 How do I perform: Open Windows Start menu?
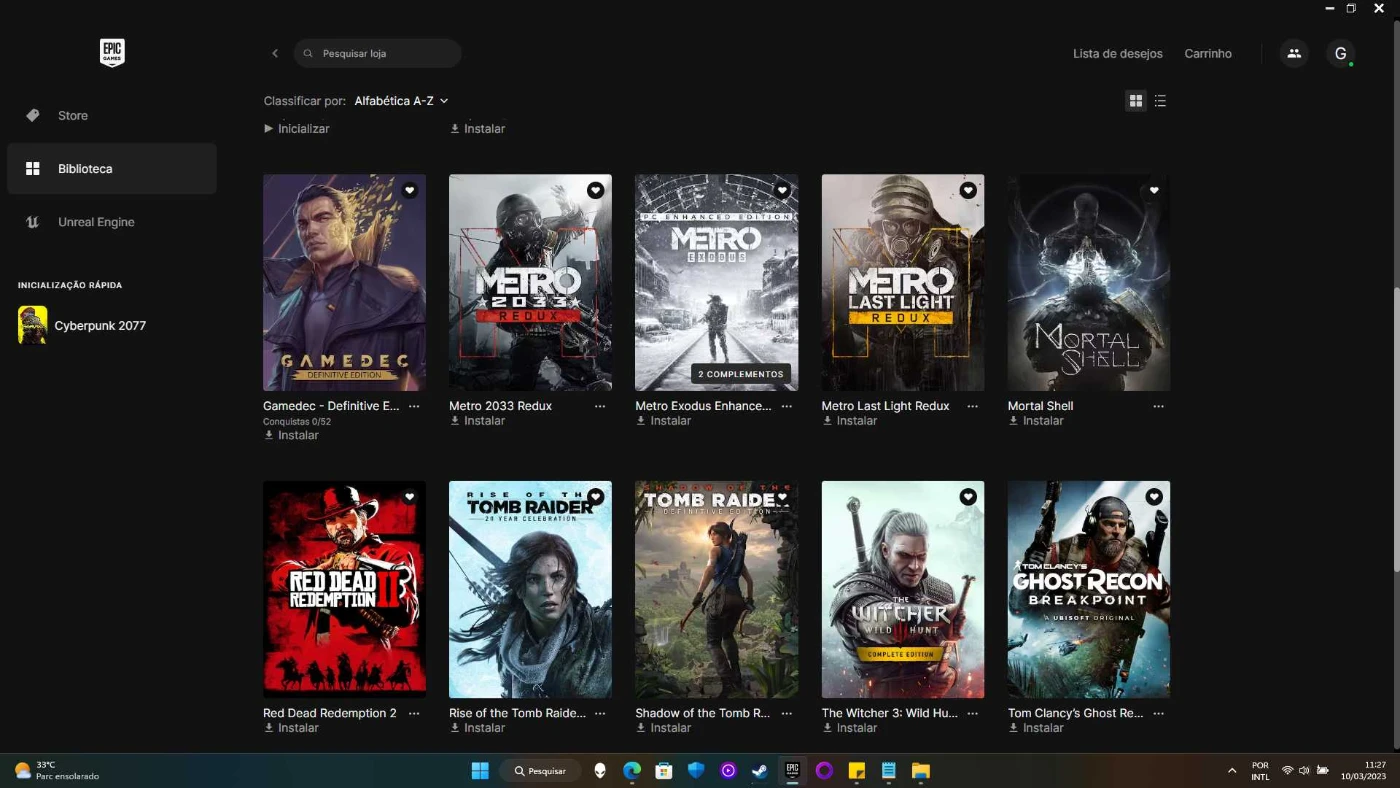(x=480, y=770)
